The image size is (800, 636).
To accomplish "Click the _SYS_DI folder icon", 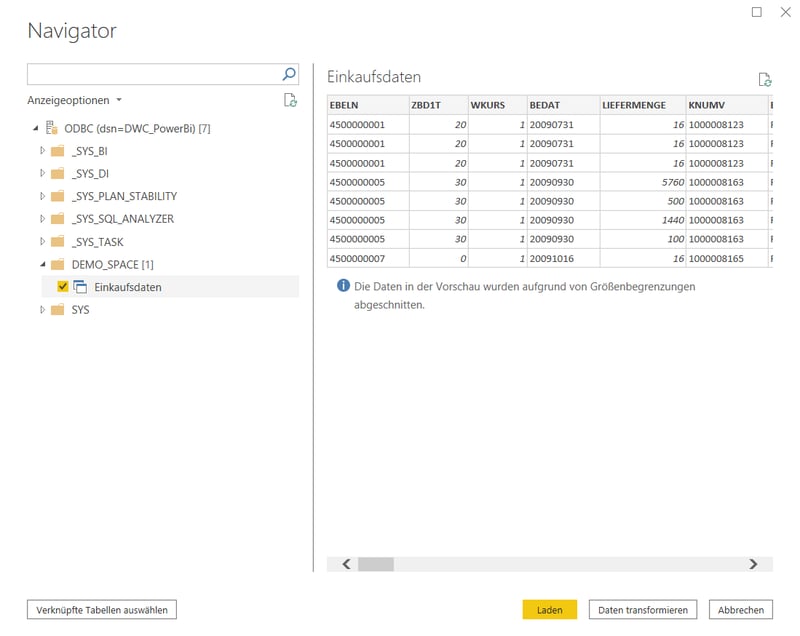I will [58, 173].
